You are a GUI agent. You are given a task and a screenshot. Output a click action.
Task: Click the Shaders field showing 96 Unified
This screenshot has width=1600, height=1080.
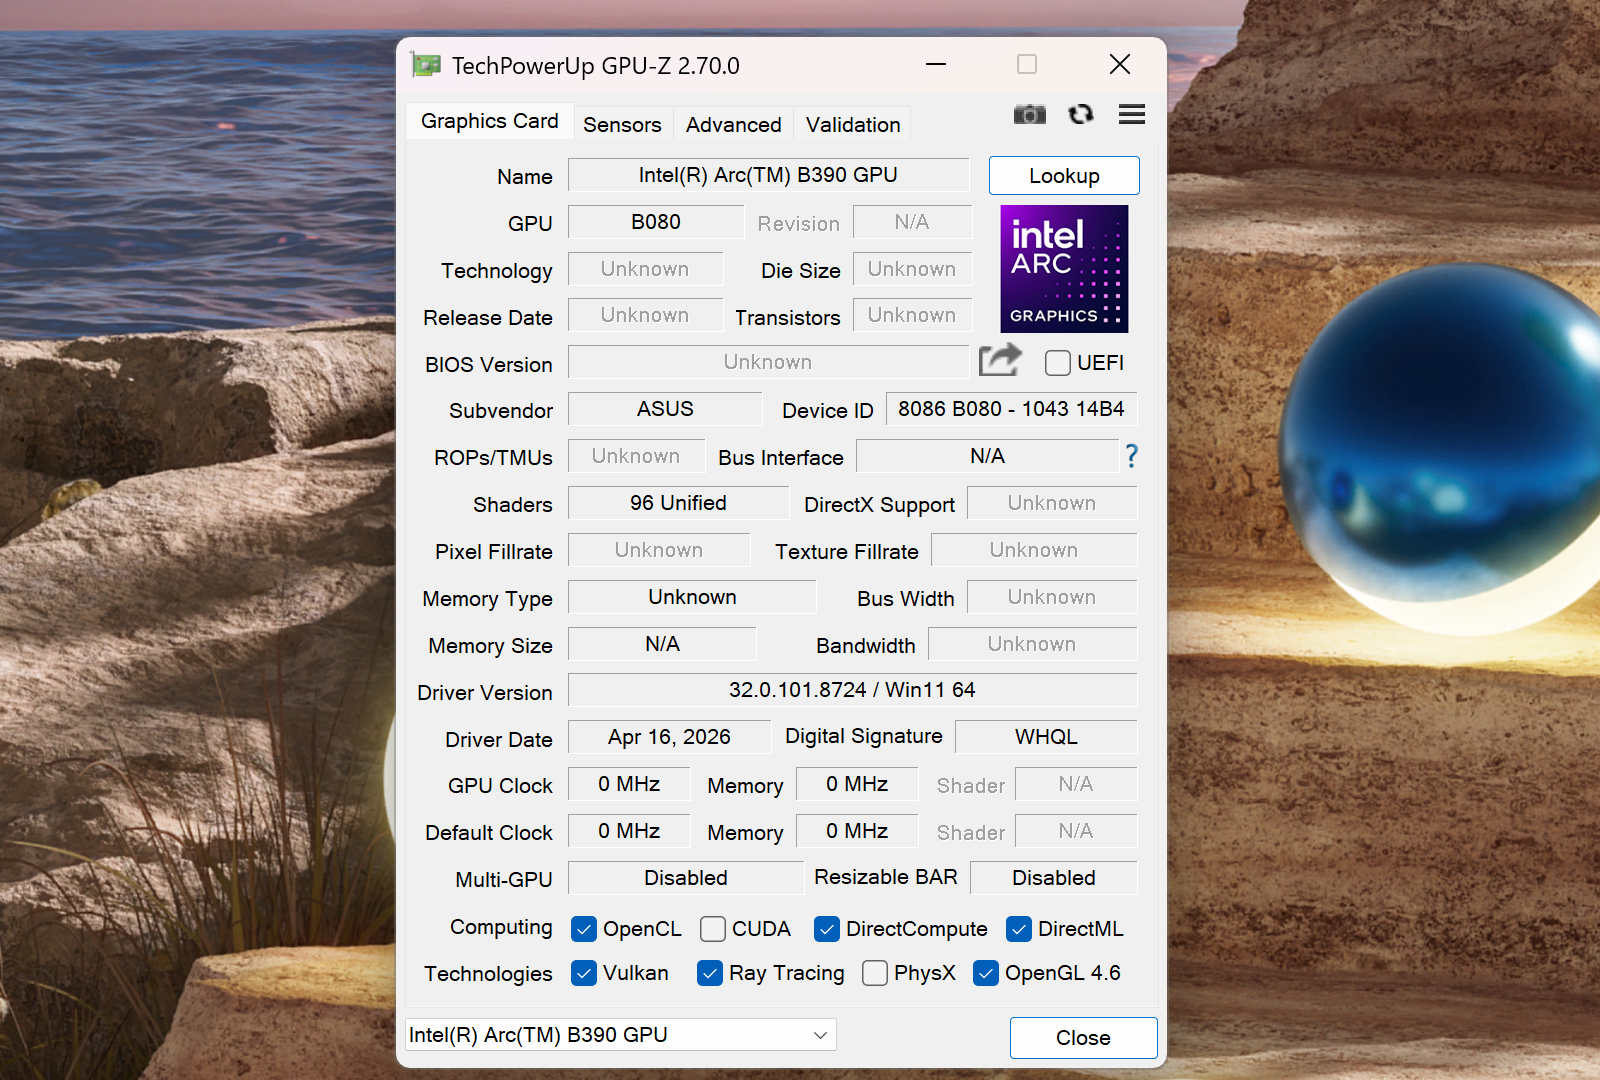pos(678,503)
